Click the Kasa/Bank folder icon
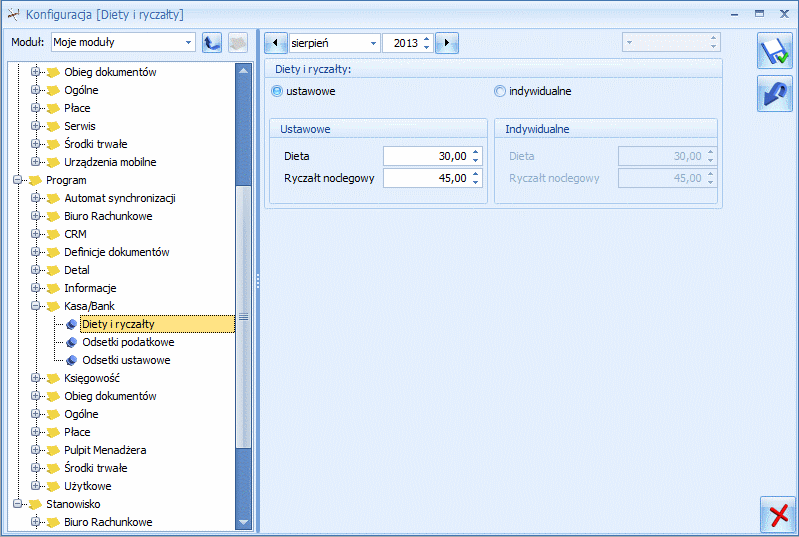Viewport: 799px width, 537px height. [x=53, y=306]
